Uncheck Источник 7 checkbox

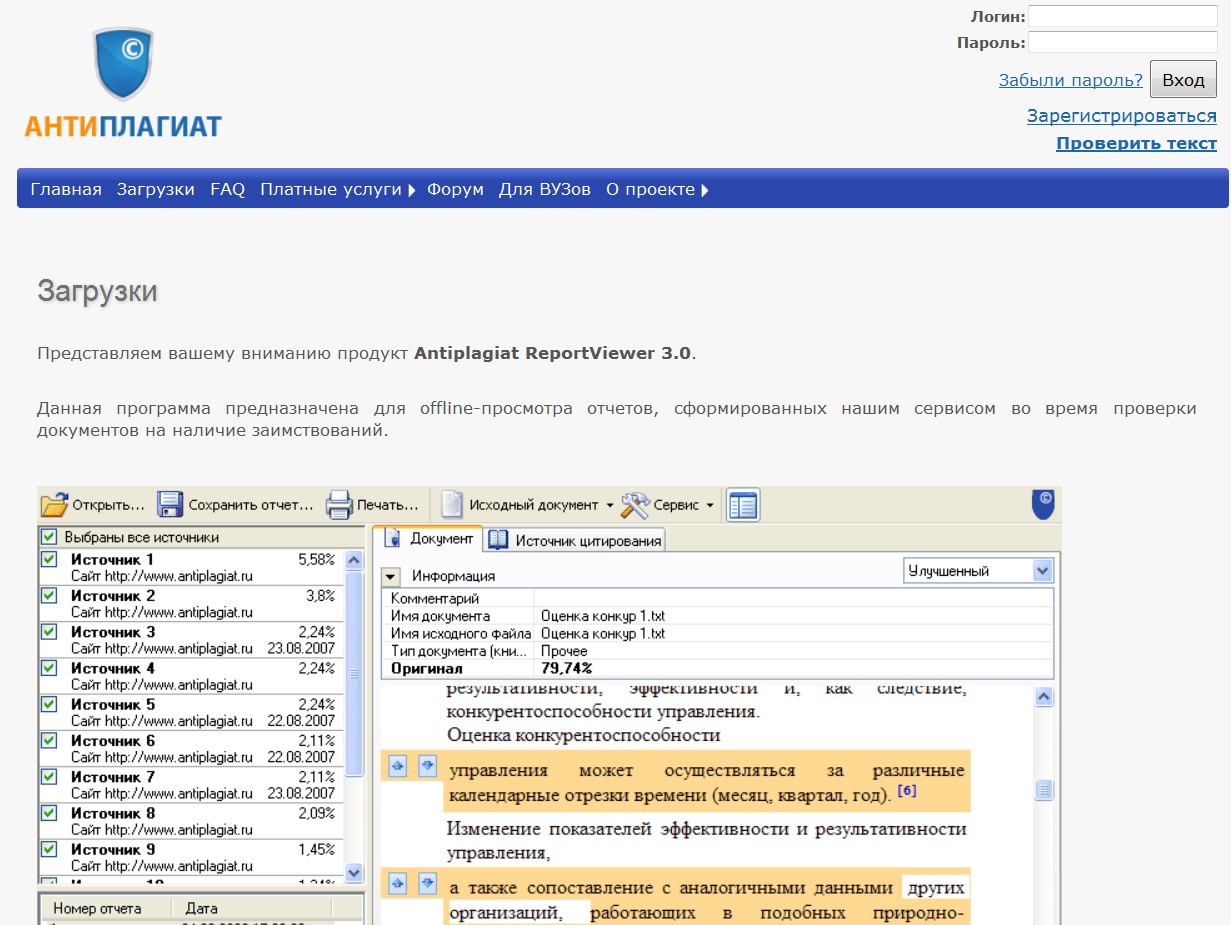coord(49,777)
